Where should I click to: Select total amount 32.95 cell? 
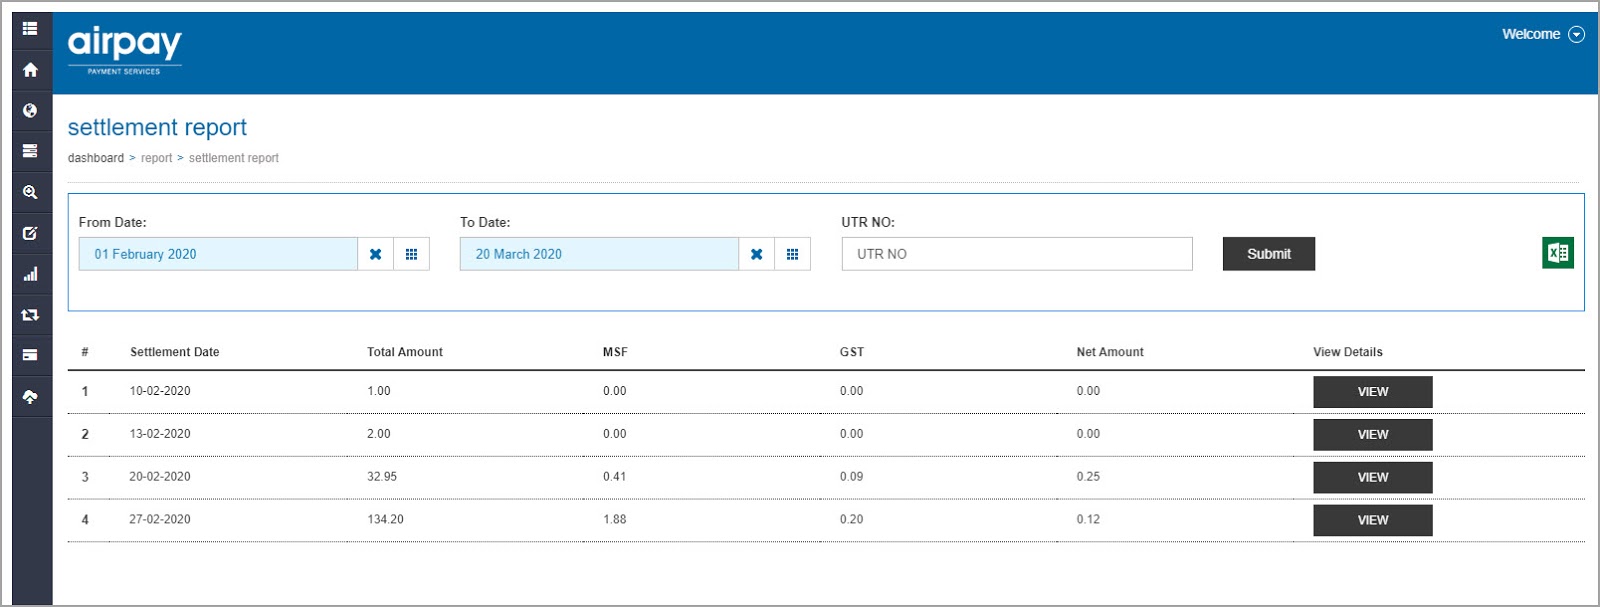382,477
